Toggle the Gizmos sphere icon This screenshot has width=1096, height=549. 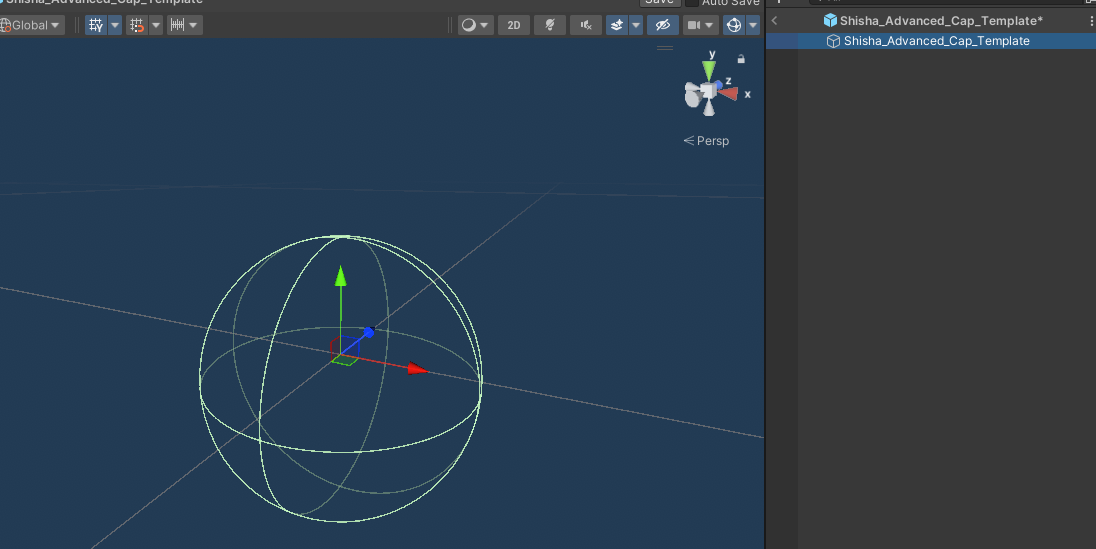pos(733,25)
